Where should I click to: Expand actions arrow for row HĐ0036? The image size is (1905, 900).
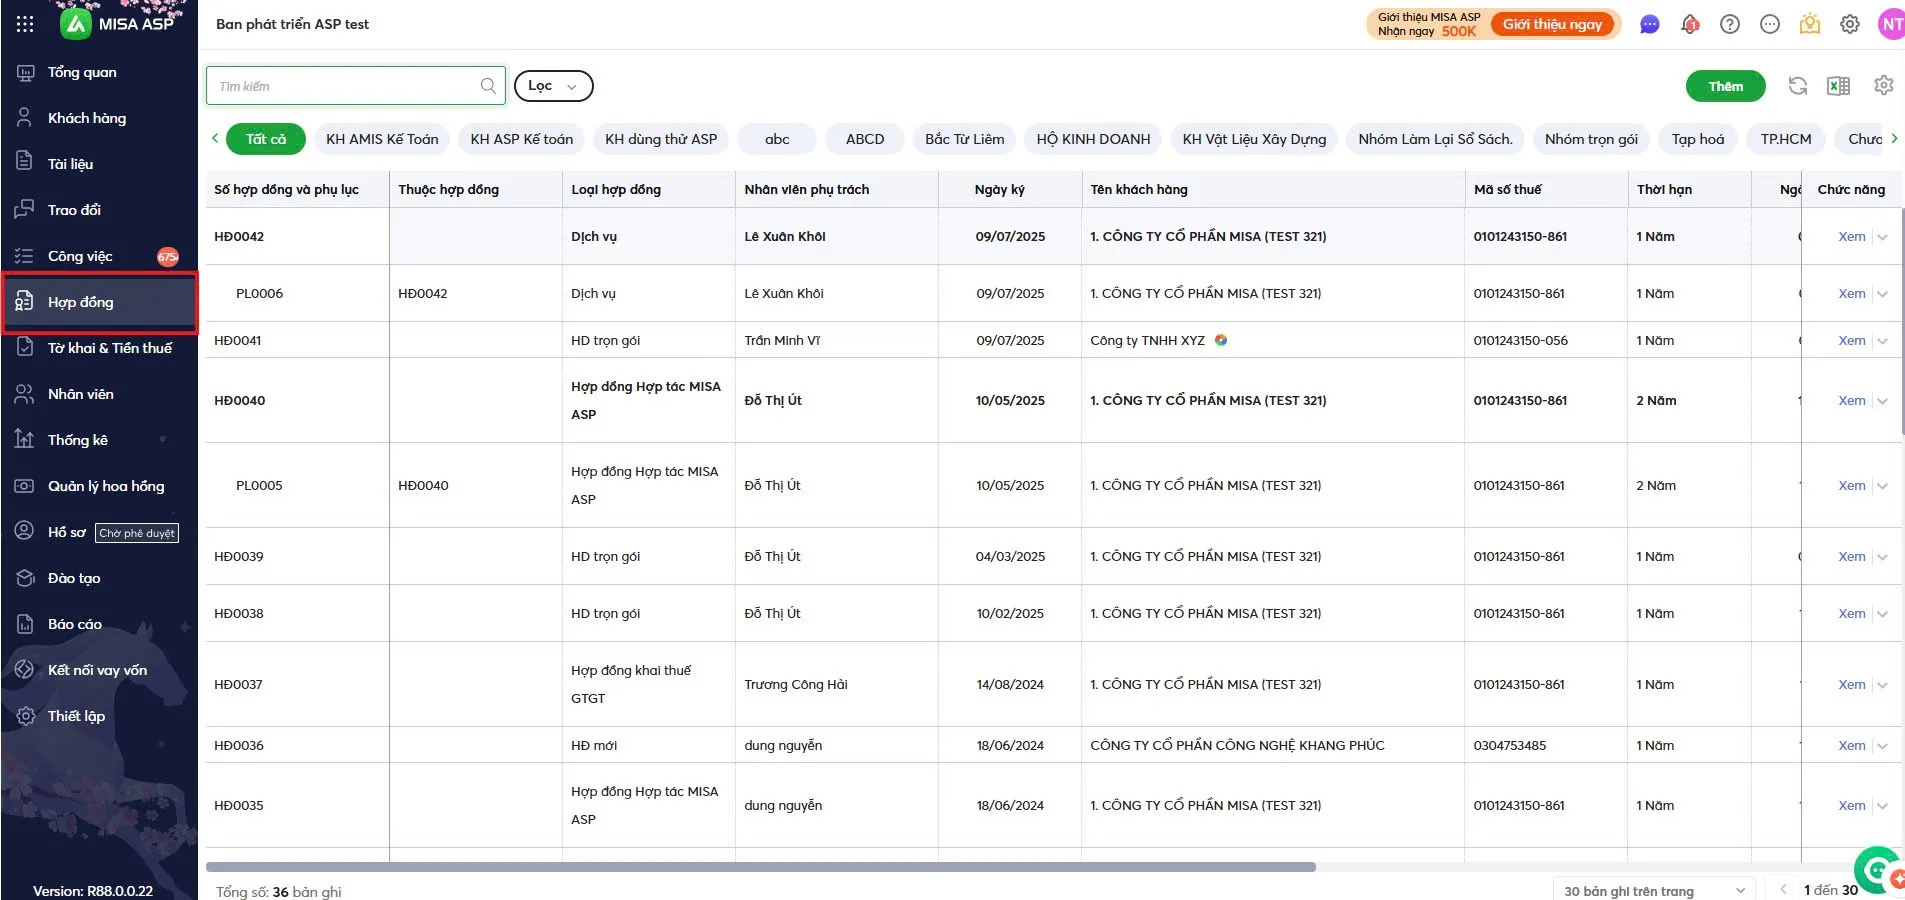click(x=1883, y=746)
